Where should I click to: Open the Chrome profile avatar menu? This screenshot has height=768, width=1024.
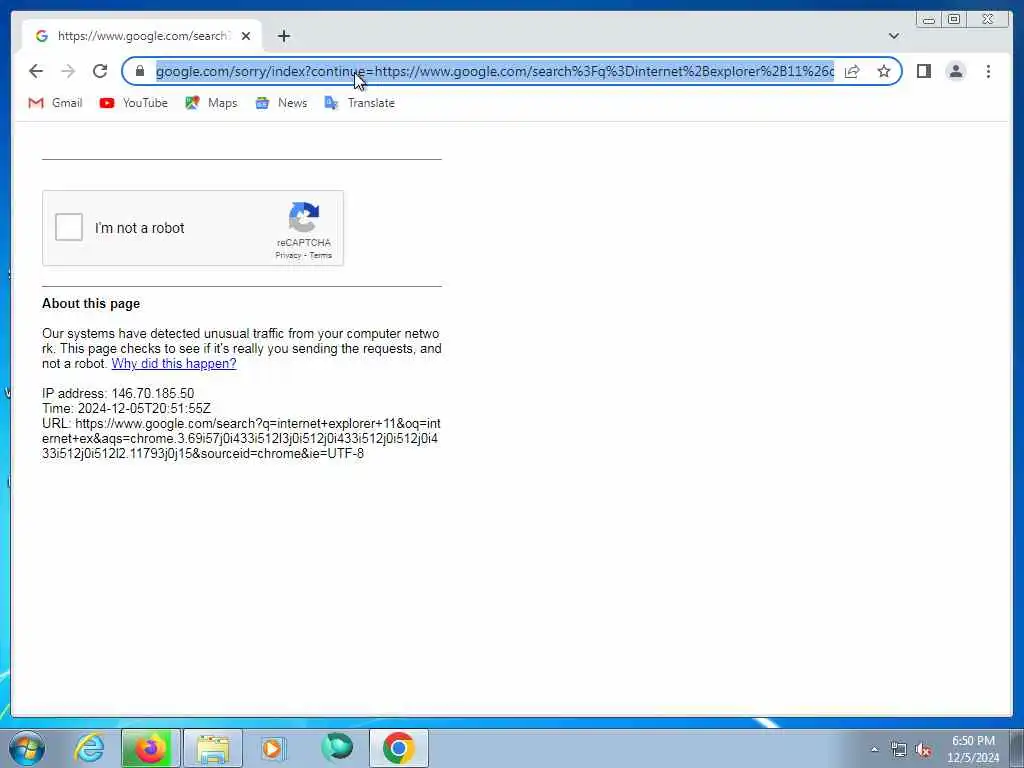tap(955, 71)
